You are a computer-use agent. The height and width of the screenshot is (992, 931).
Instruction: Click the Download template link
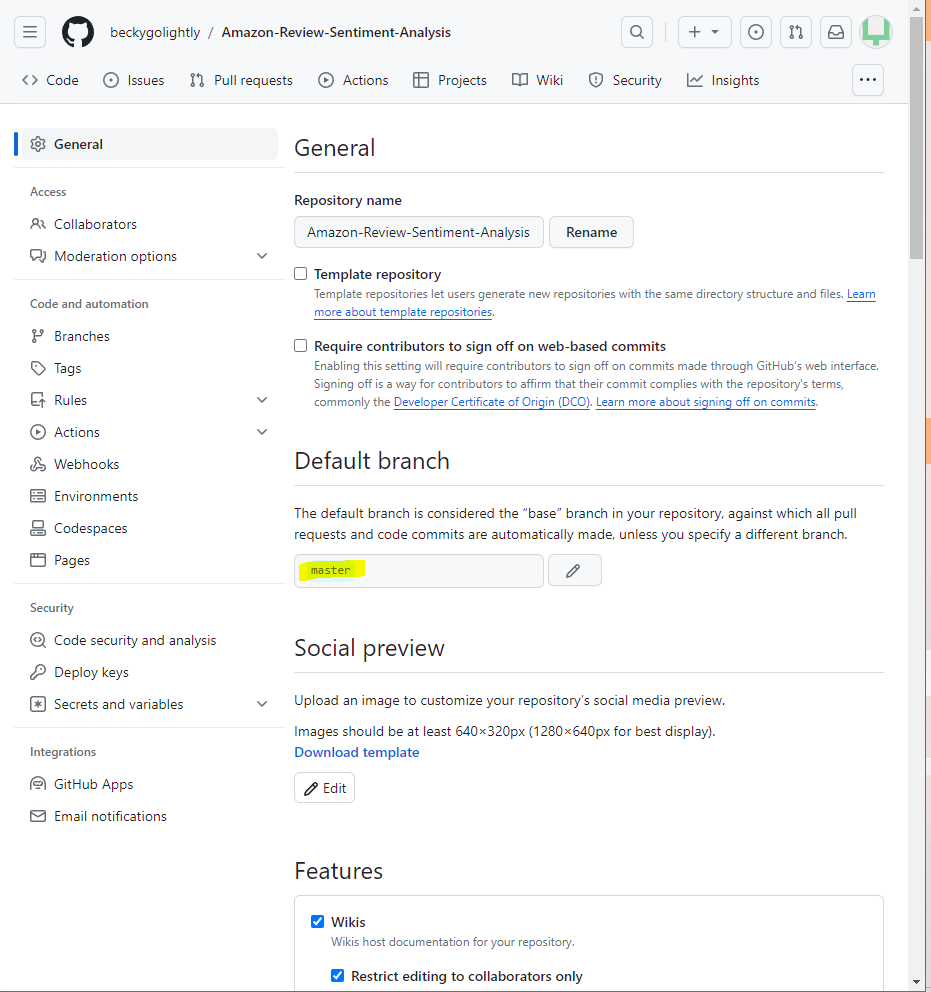point(357,752)
